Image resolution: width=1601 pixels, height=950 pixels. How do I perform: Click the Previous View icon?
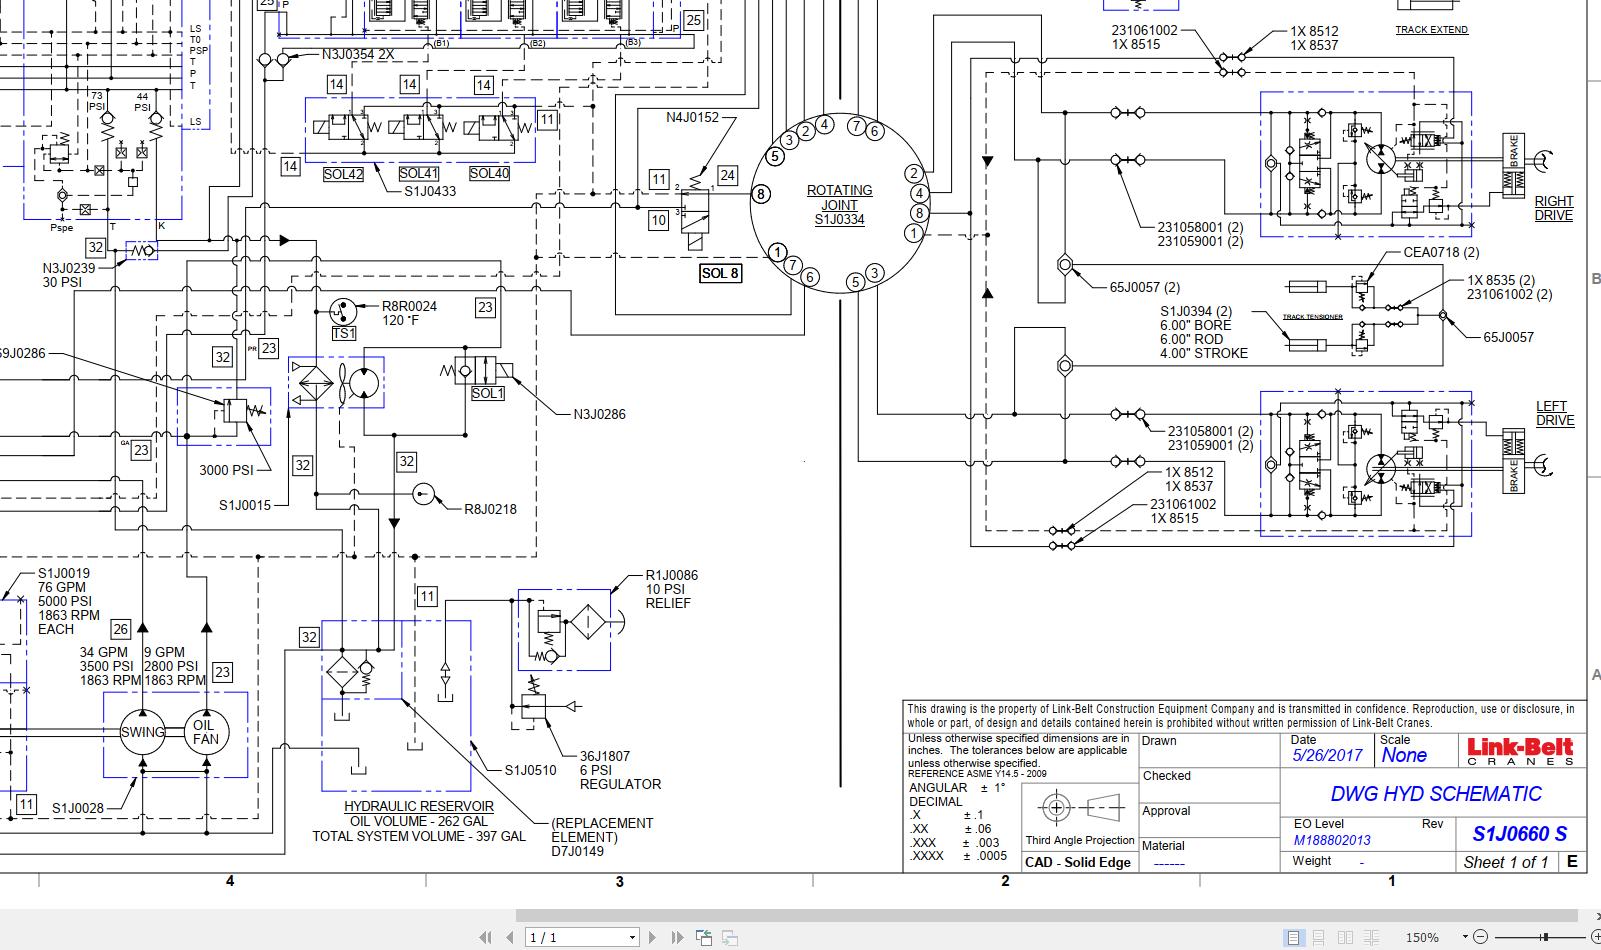point(704,937)
